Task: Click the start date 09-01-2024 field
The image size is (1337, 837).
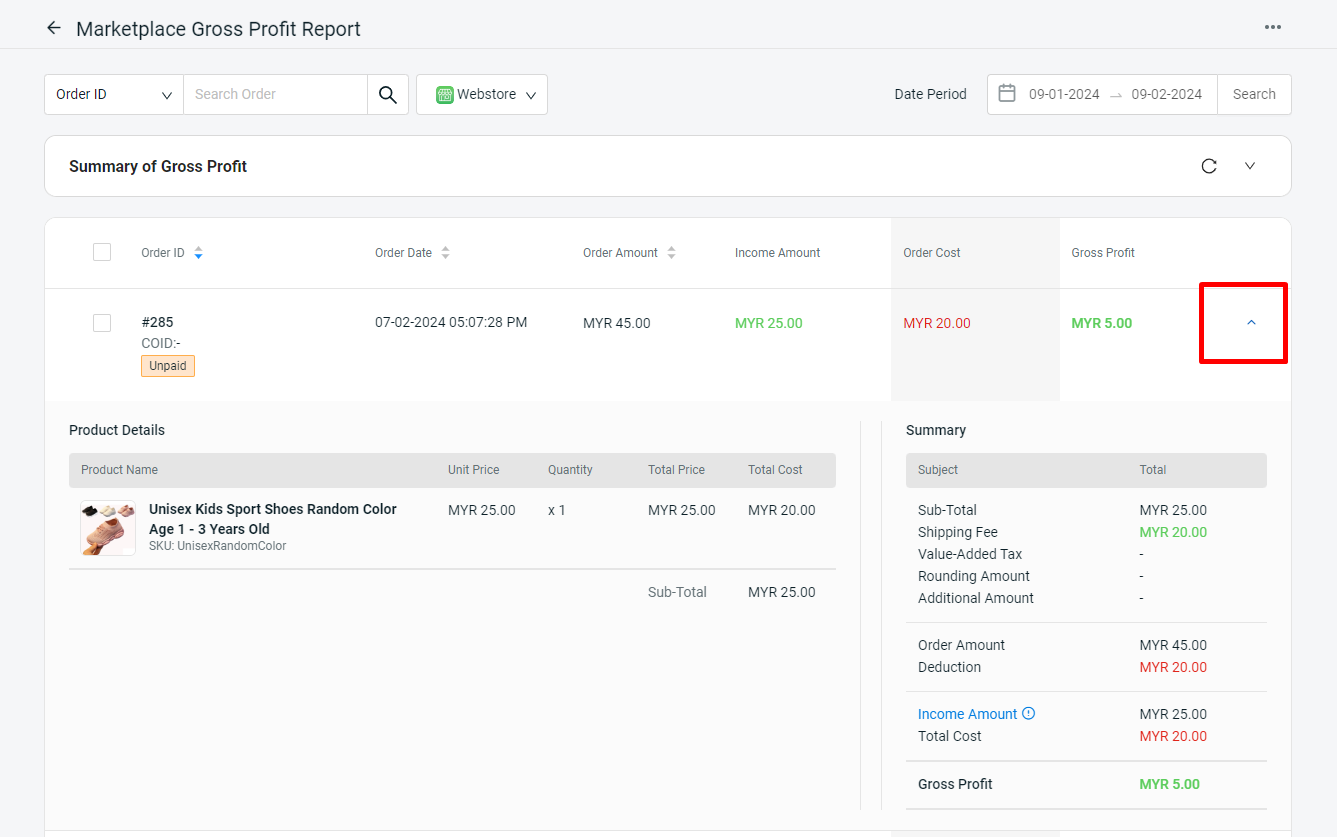Action: [x=1063, y=94]
